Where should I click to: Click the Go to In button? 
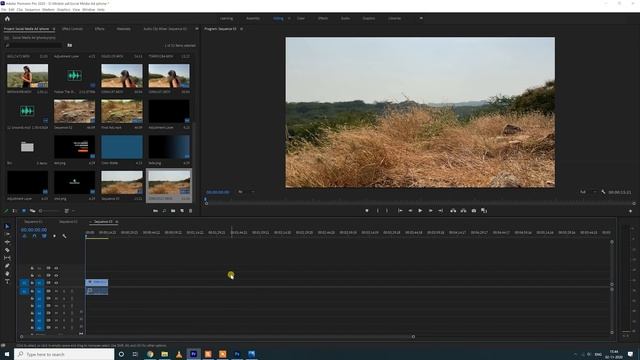(x=400, y=211)
